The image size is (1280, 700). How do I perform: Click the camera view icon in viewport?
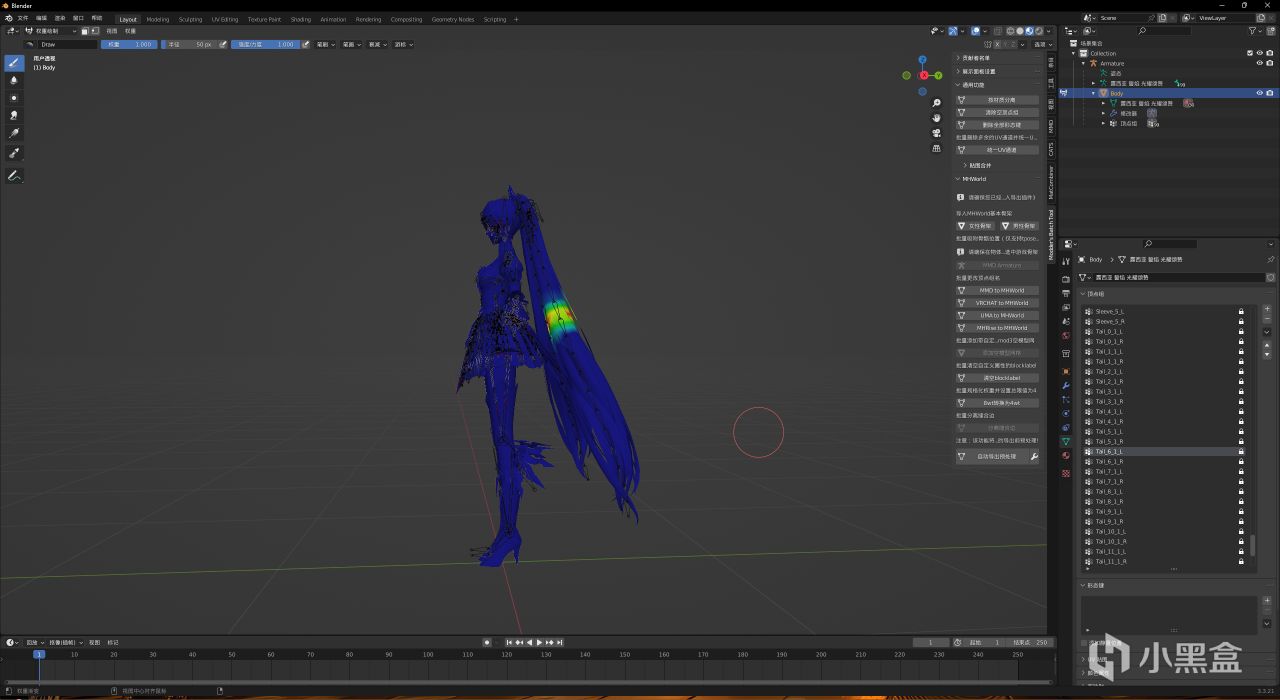pyautogui.click(x=936, y=133)
